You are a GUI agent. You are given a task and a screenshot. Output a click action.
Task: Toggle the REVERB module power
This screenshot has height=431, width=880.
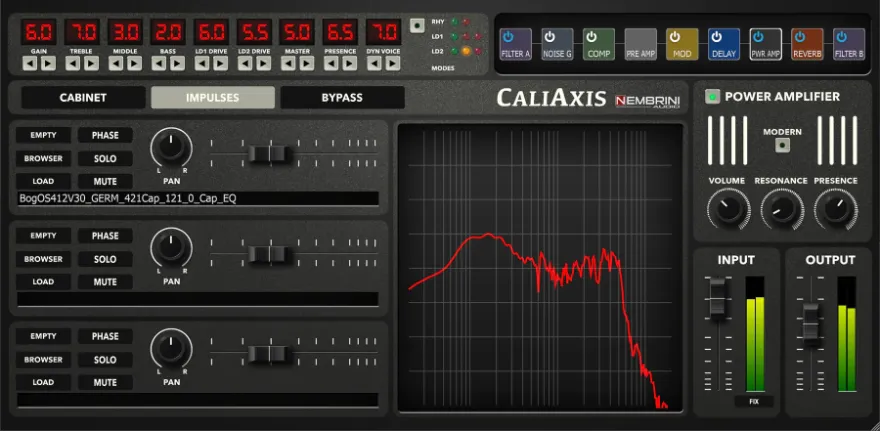tap(800, 36)
